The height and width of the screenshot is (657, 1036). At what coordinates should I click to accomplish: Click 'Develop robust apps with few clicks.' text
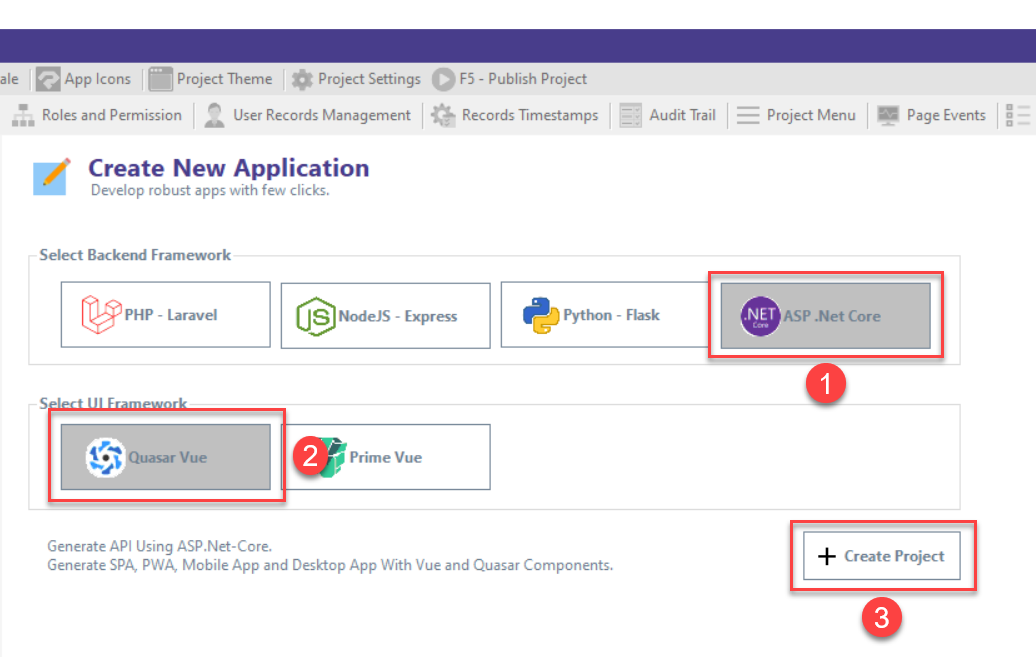click(210, 190)
